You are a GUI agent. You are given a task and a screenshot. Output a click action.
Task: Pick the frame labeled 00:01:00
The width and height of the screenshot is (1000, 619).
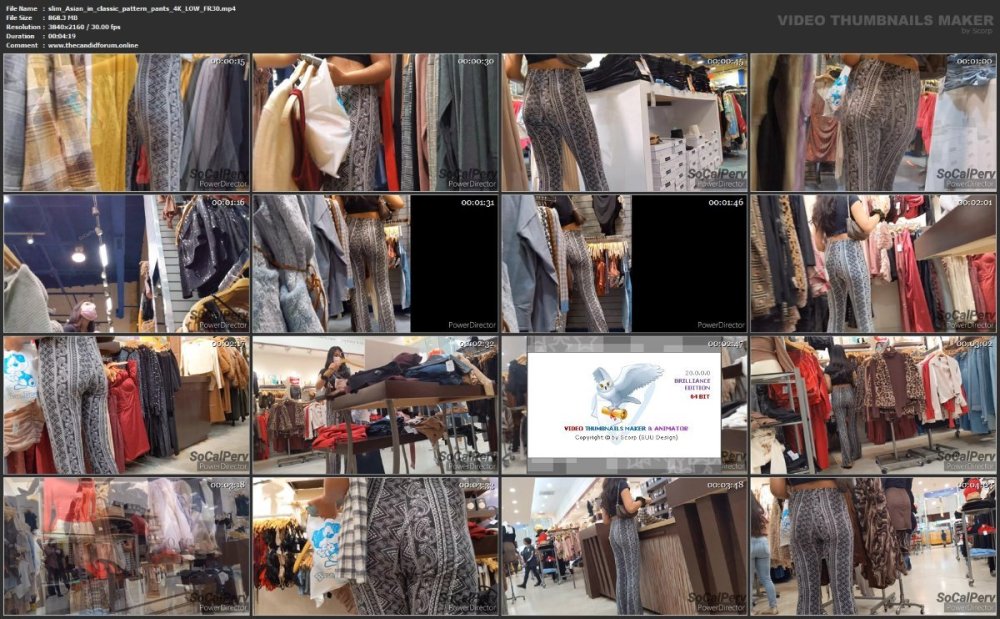click(x=873, y=122)
